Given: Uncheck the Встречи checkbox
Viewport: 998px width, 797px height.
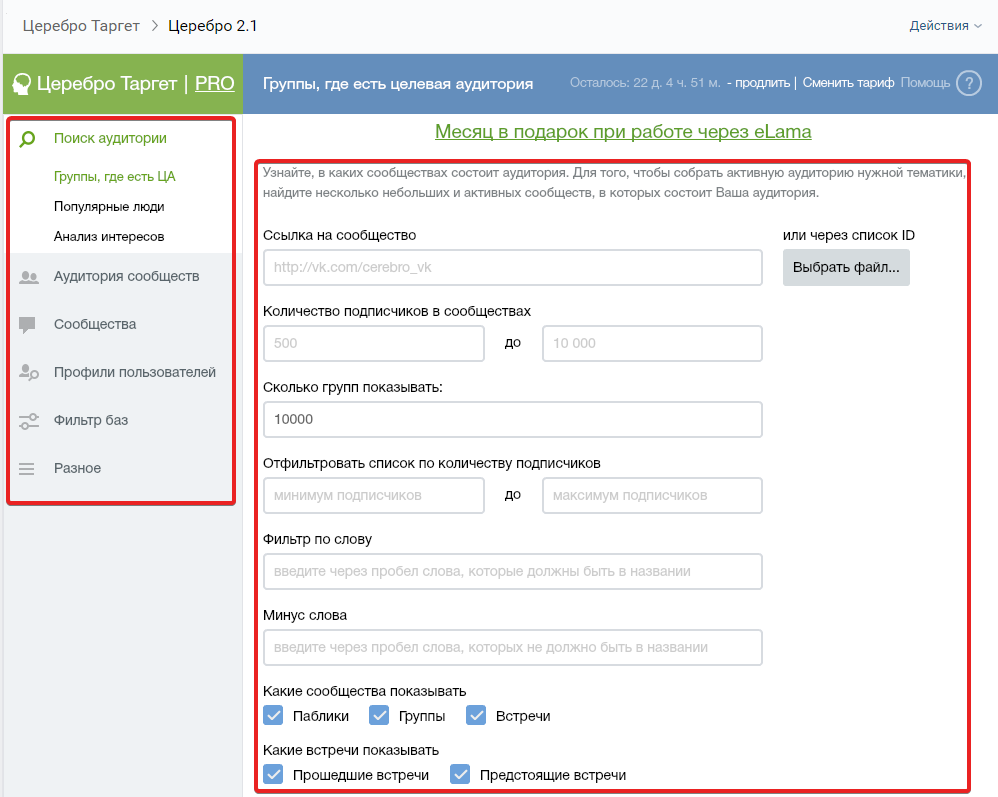Looking at the screenshot, I should pos(476,716).
